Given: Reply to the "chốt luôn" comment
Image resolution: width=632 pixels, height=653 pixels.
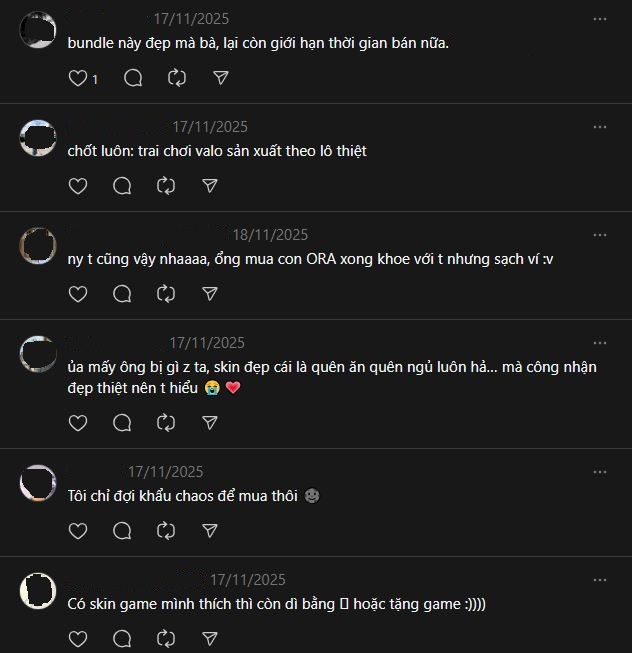Looking at the screenshot, I should coord(122,186).
